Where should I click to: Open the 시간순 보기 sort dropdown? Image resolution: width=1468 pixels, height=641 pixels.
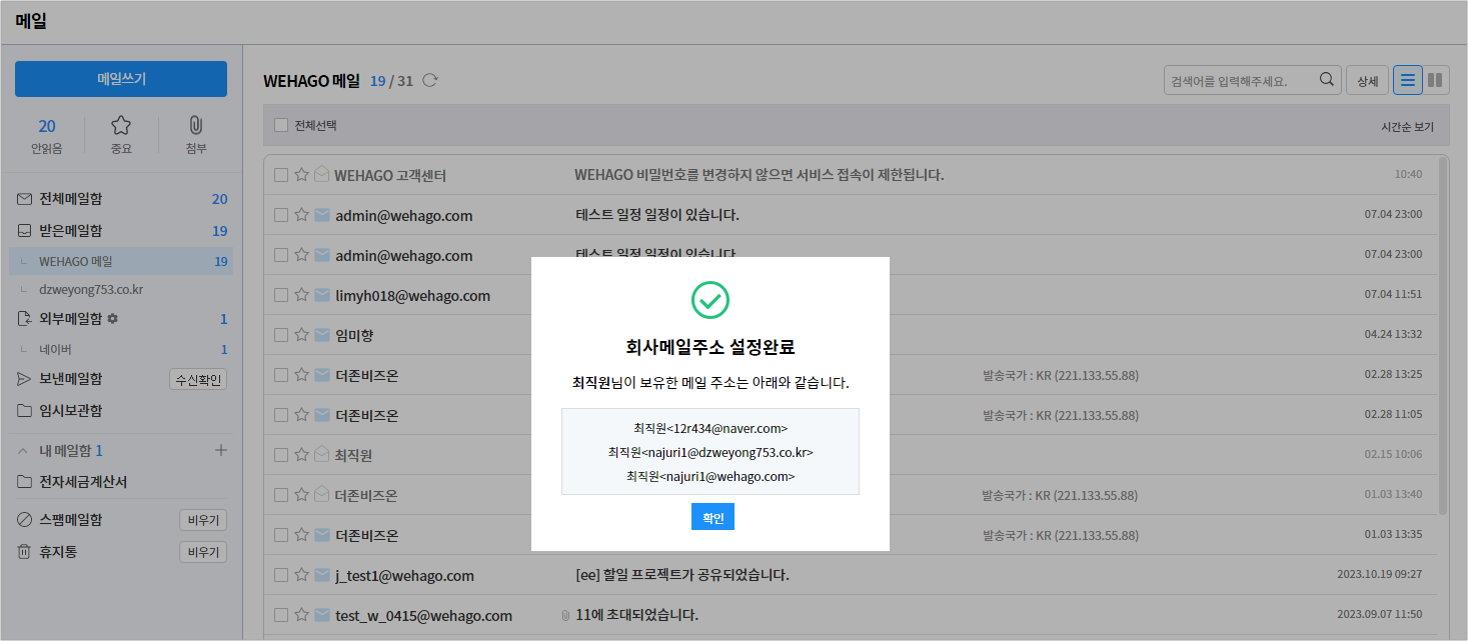pos(1406,127)
